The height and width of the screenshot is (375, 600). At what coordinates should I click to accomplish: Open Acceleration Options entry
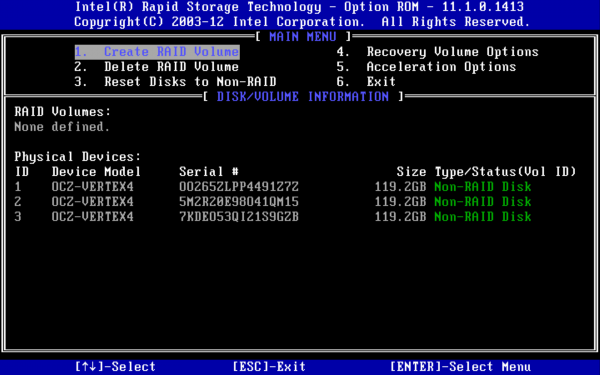pyautogui.click(x=426, y=67)
